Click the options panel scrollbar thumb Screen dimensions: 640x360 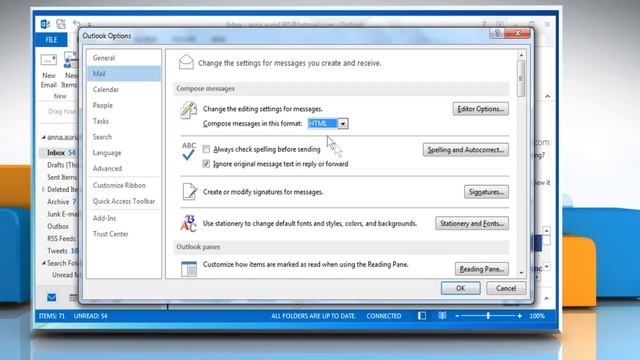click(x=521, y=79)
